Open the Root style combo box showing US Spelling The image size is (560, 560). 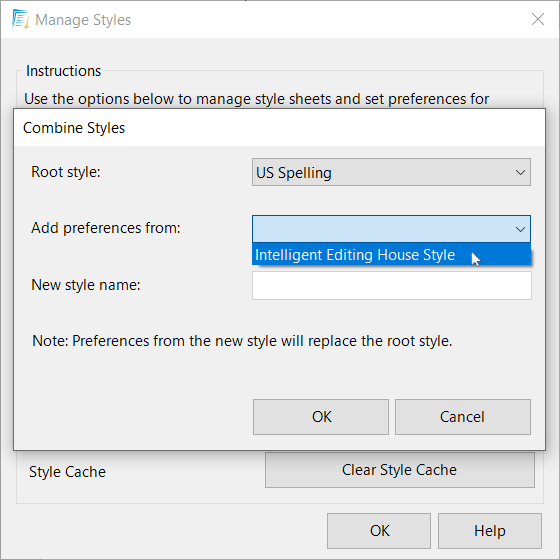click(x=391, y=172)
